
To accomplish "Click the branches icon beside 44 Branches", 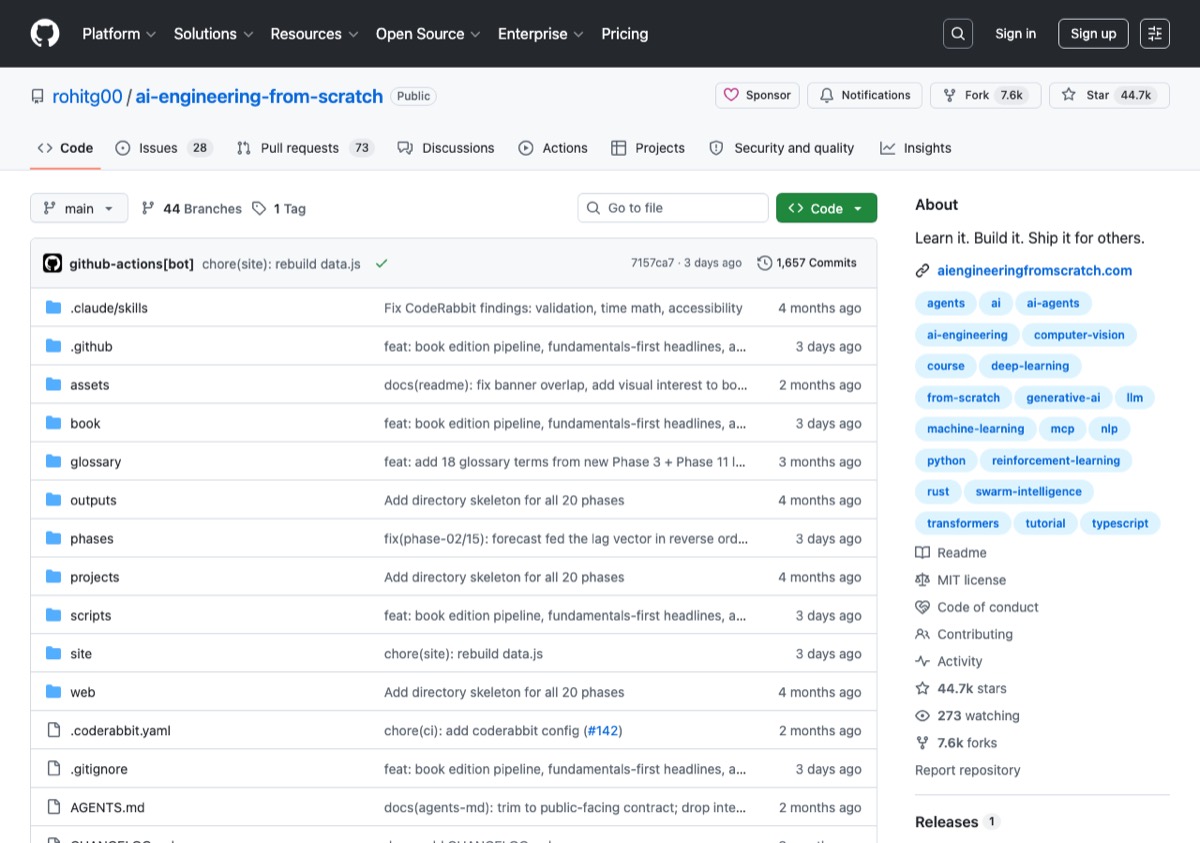I will pyautogui.click(x=148, y=208).
